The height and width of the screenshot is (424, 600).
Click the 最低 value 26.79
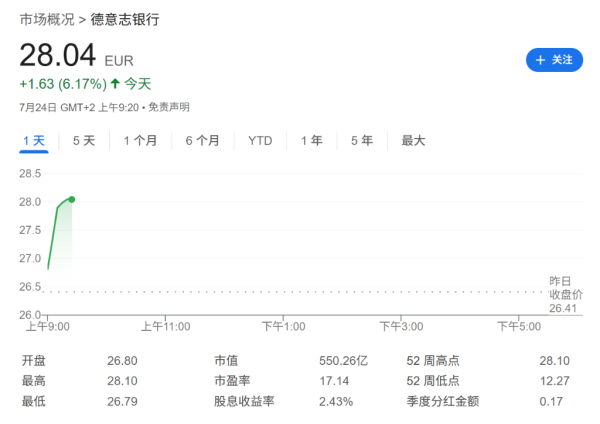tap(122, 401)
